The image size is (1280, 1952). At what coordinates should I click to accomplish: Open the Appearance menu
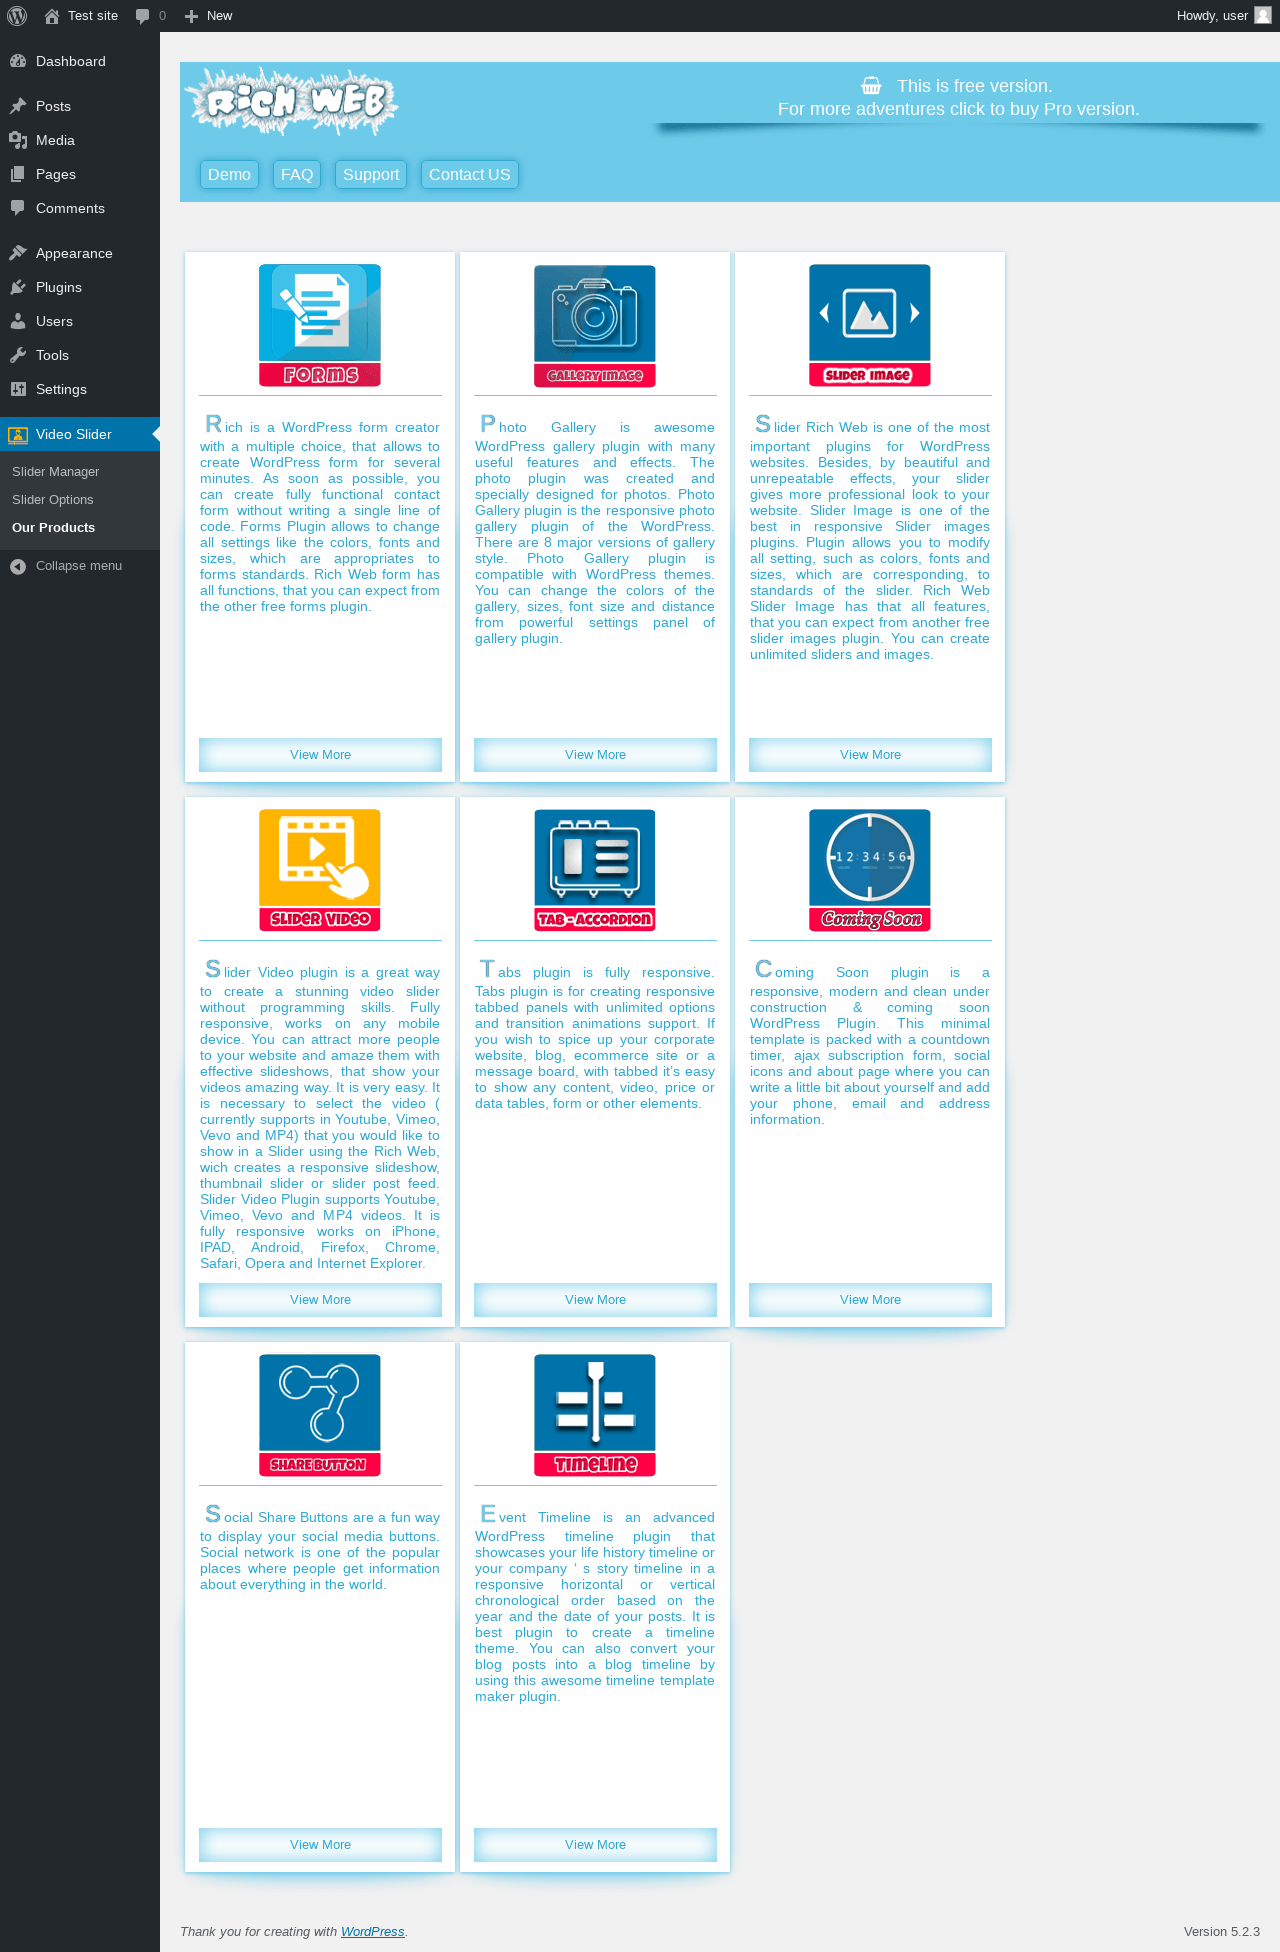(80, 253)
